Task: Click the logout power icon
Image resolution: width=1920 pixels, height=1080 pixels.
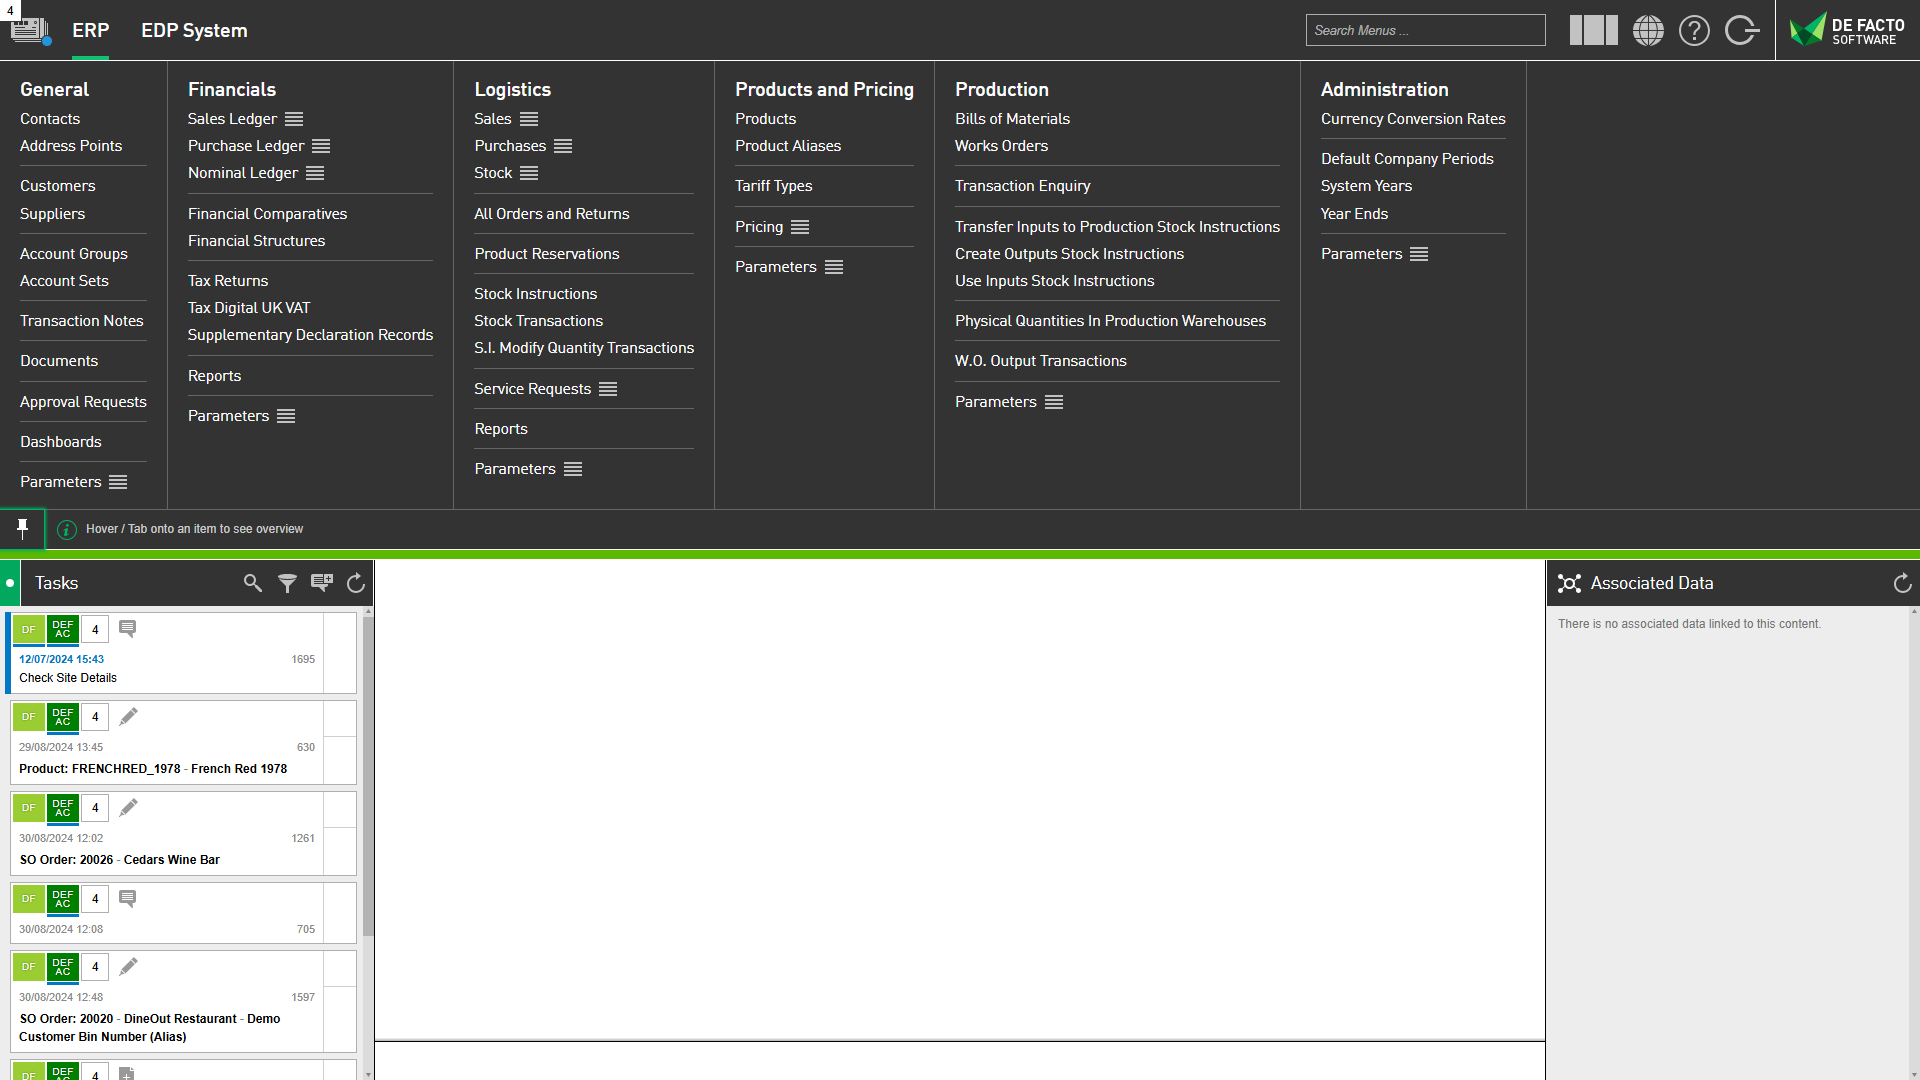Action: tap(1742, 30)
